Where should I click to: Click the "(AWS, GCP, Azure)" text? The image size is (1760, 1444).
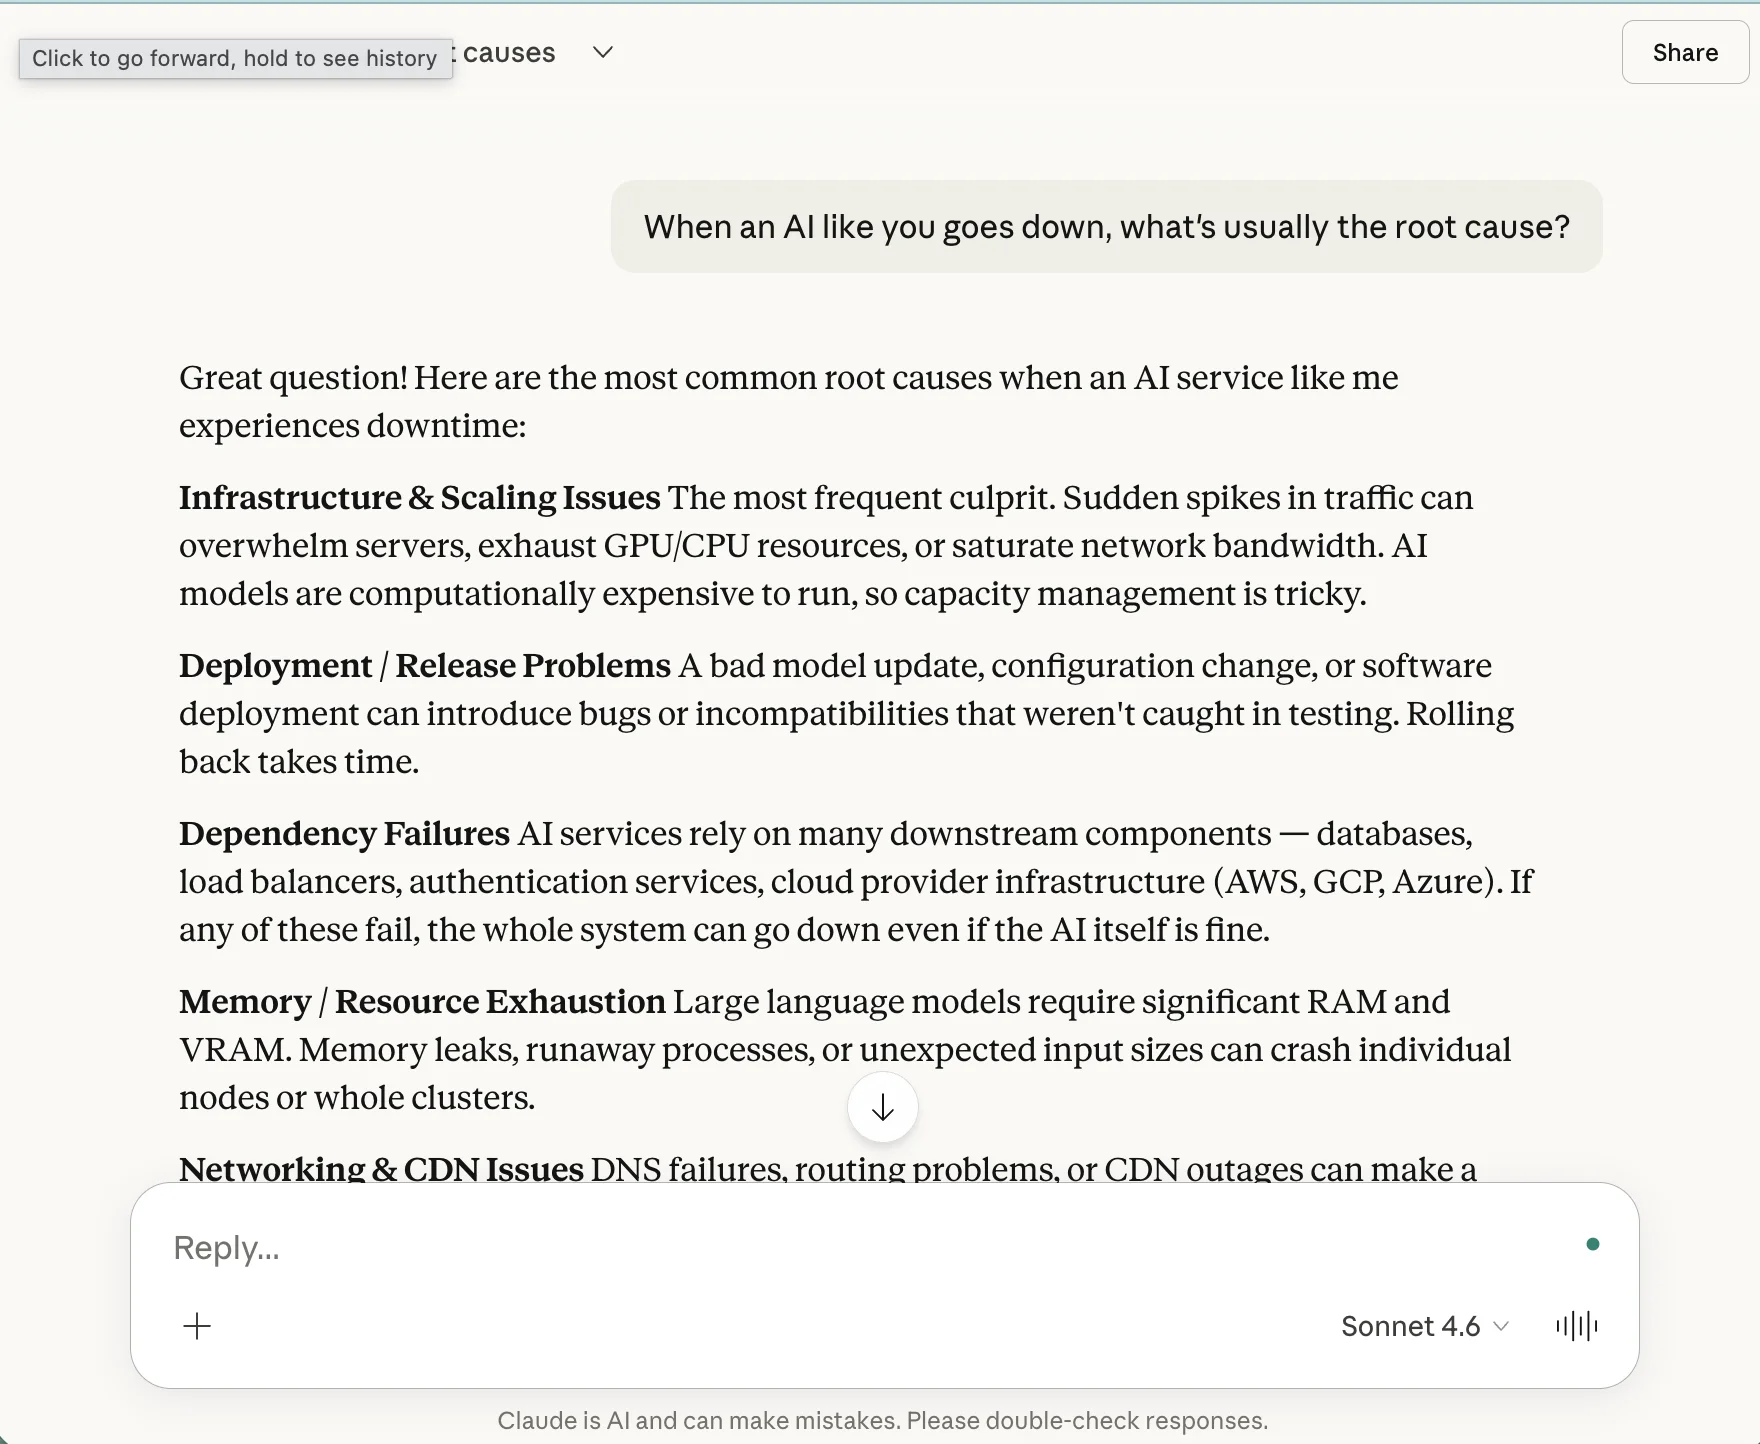[x=1357, y=882]
